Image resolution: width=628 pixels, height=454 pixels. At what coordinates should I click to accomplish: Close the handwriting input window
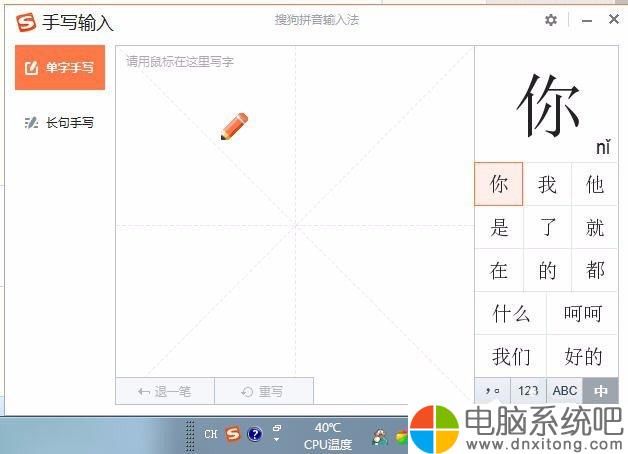tap(614, 19)
